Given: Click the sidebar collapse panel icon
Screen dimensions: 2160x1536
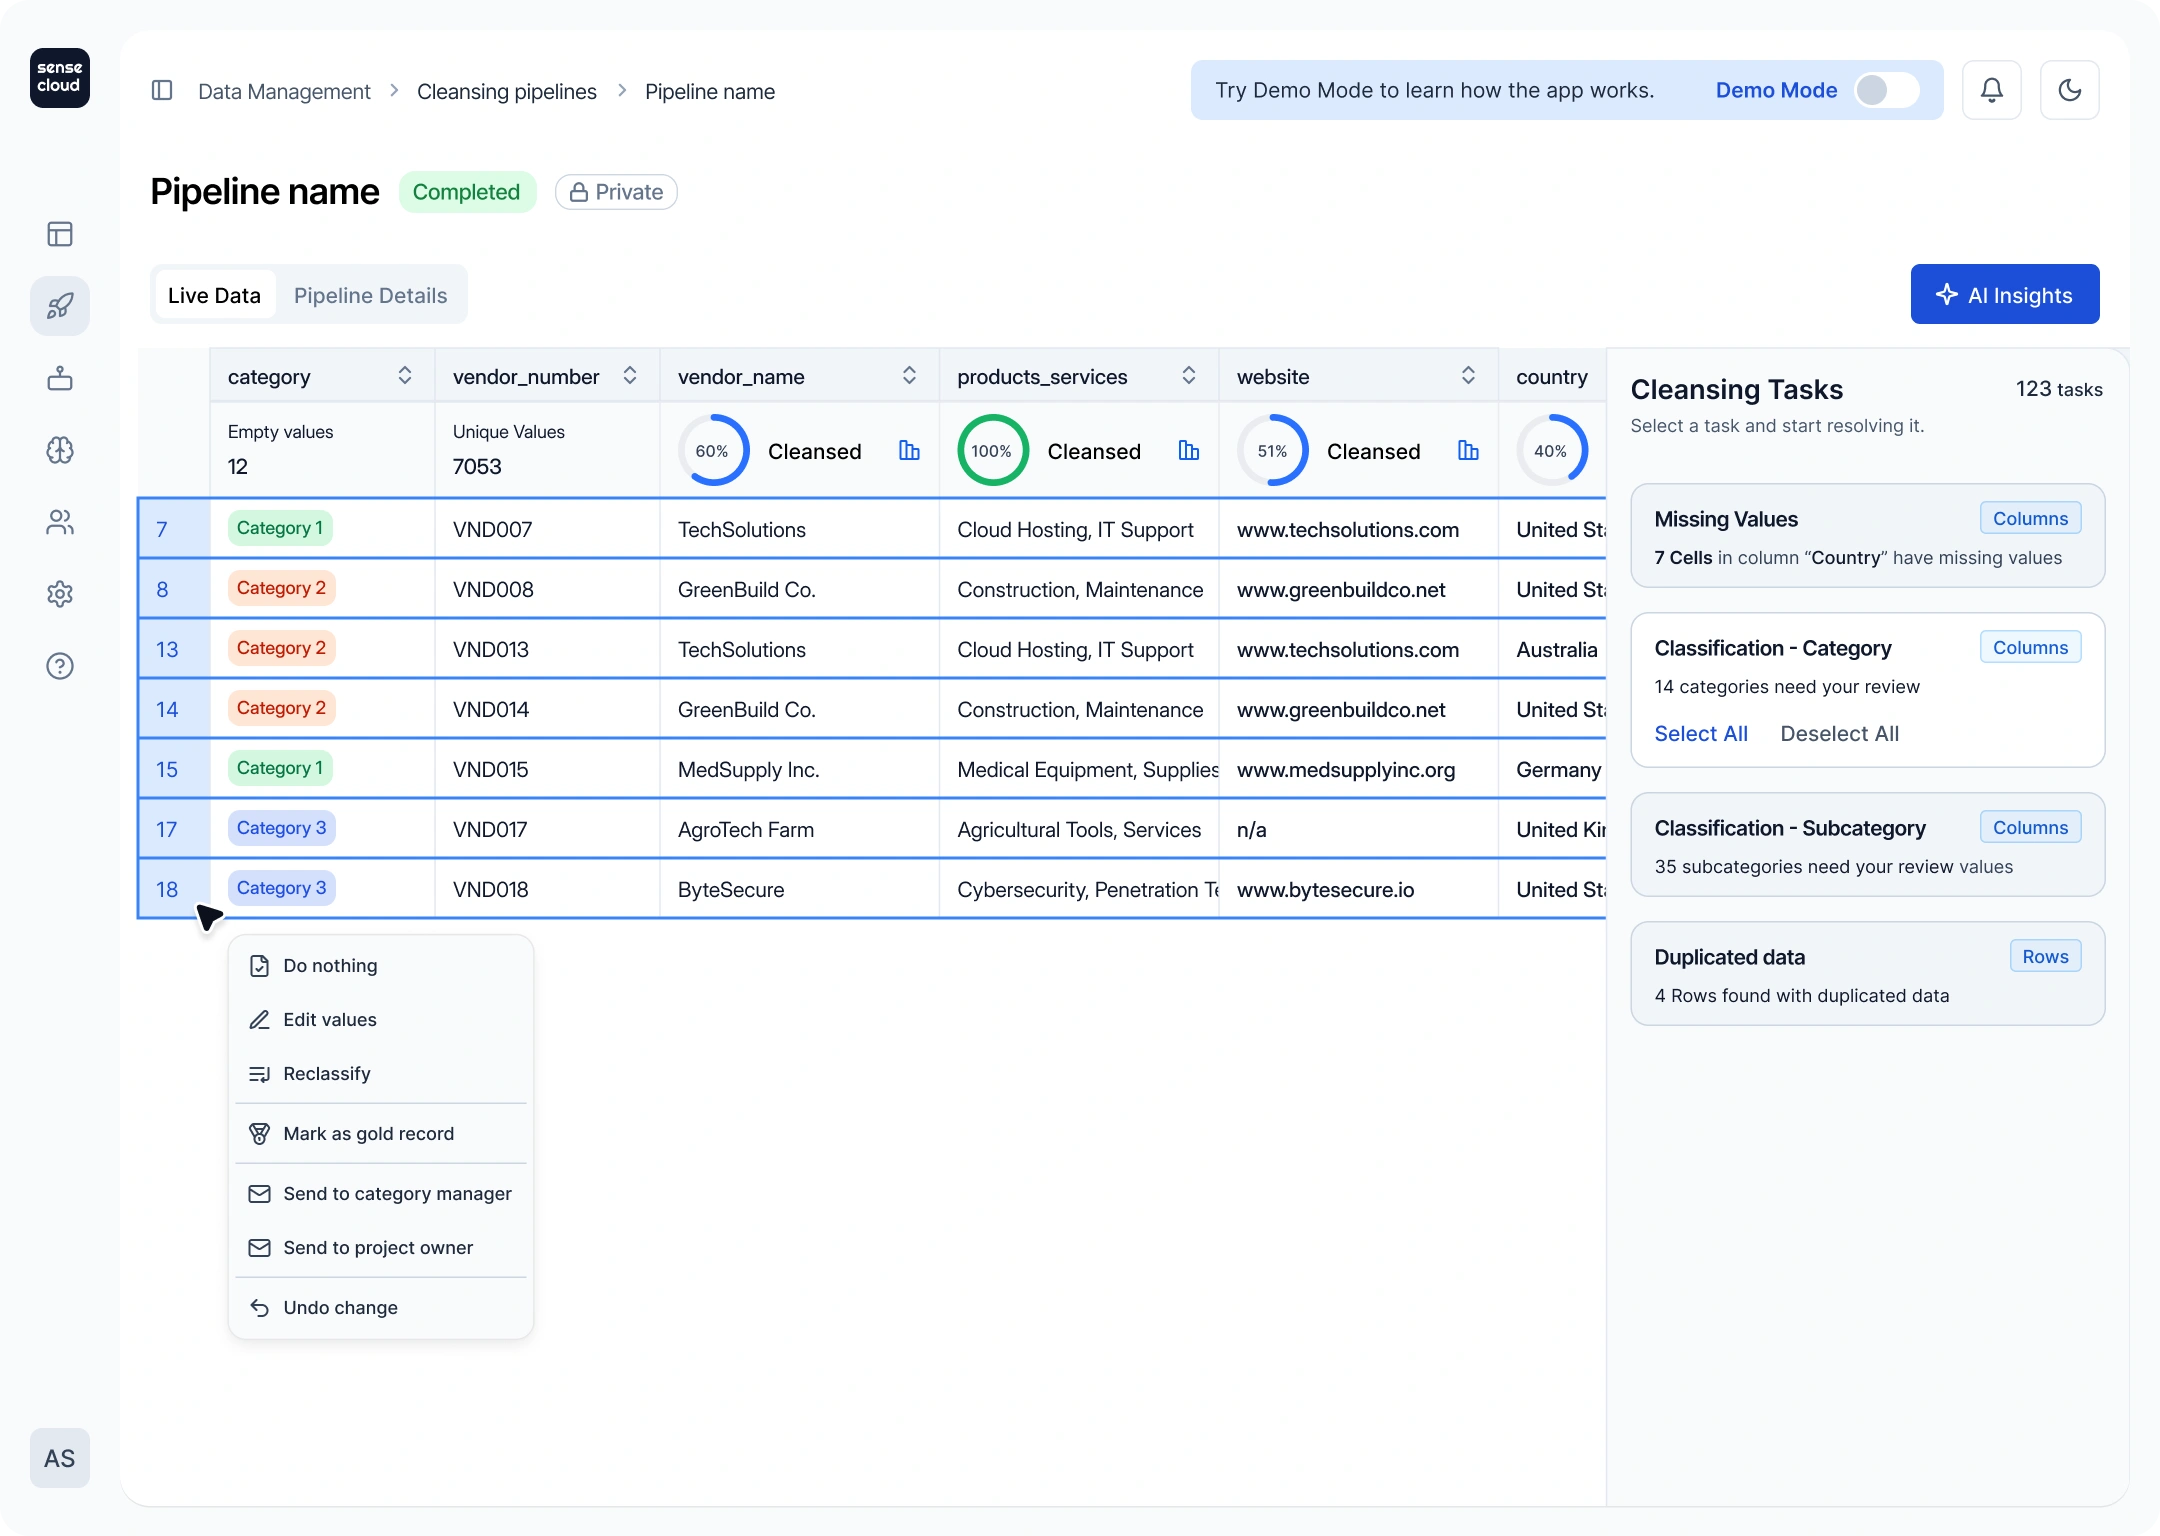Looking at the screenshot, I should 162,91.
